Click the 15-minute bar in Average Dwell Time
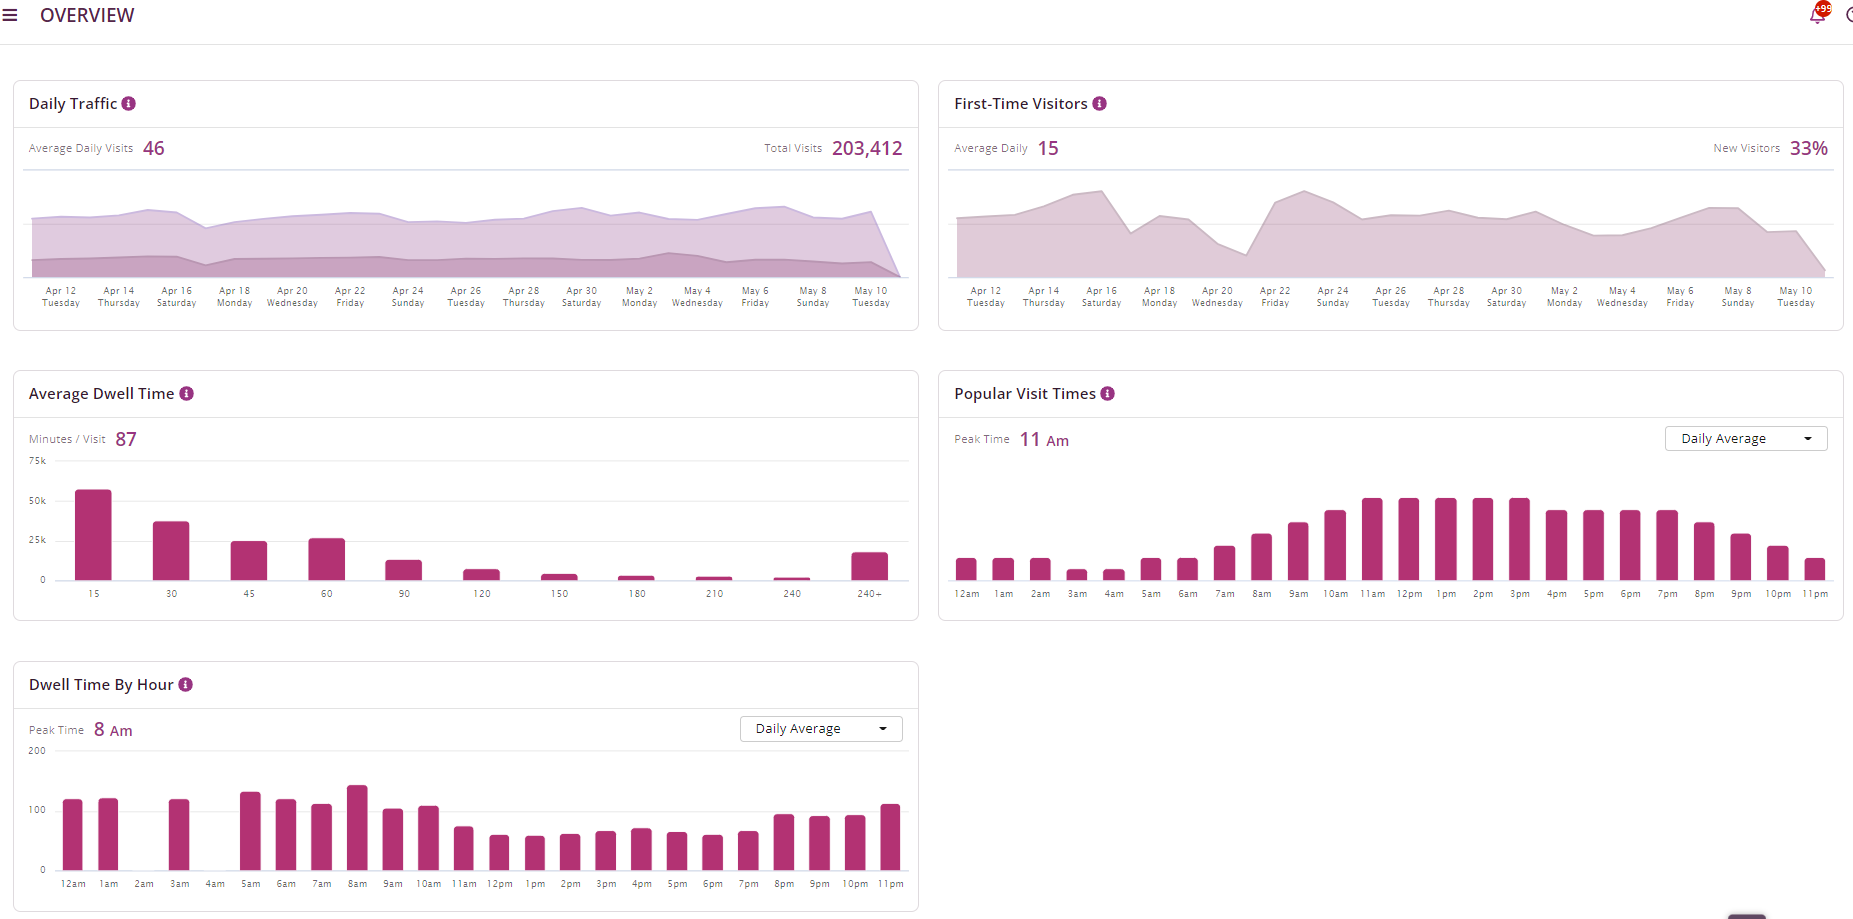The image size is (1853, 919). (93, 535)
